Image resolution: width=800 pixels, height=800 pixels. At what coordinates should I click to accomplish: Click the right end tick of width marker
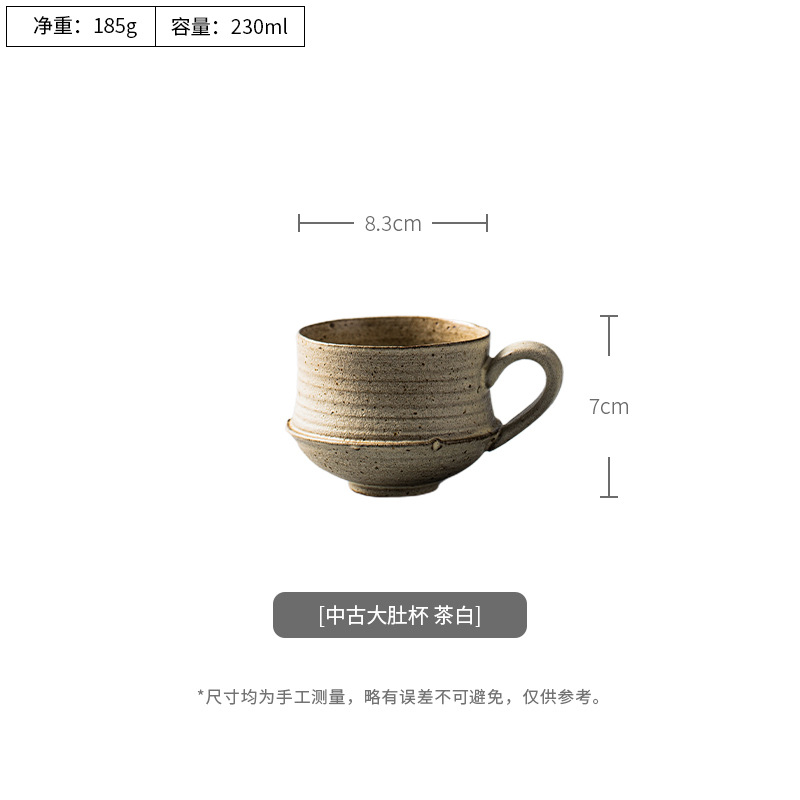coord(487,223)
